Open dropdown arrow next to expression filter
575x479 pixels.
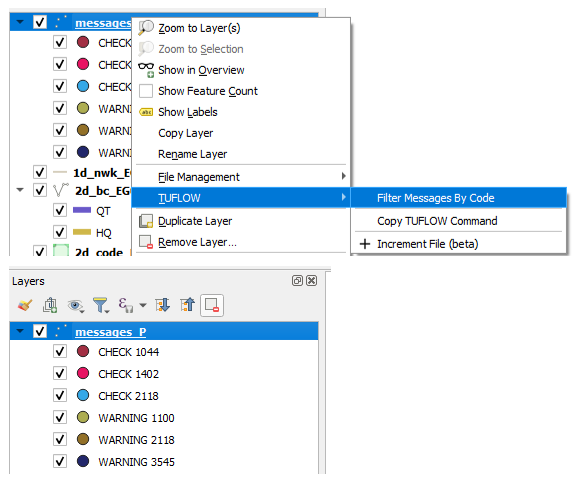tap(143, 305)
